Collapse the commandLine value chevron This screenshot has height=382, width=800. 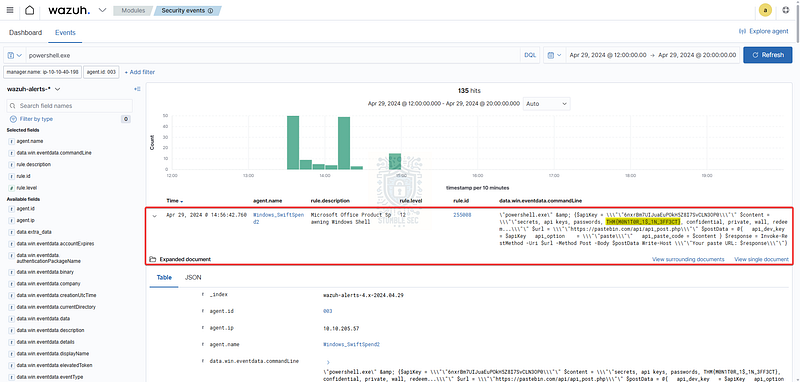coord(328,362)
